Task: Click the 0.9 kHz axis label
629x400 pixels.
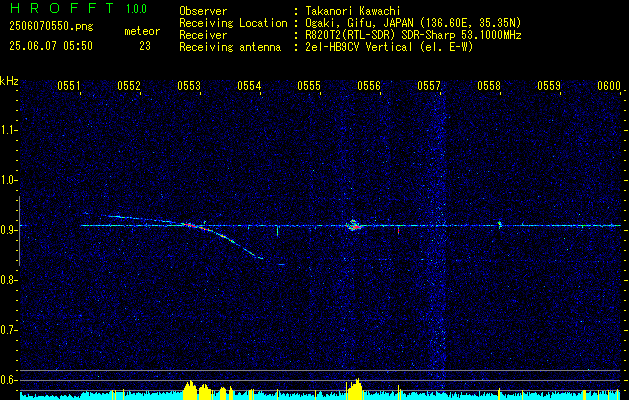Action: [8, 230]
